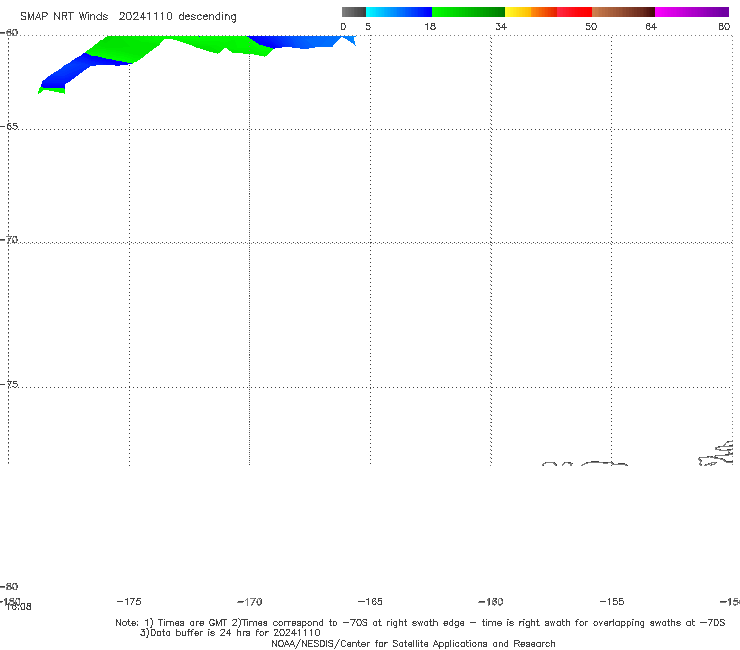The height and width of the screenshot is (650, 740).
Task: Click the color bar label 18
Action: pos(430,26)
